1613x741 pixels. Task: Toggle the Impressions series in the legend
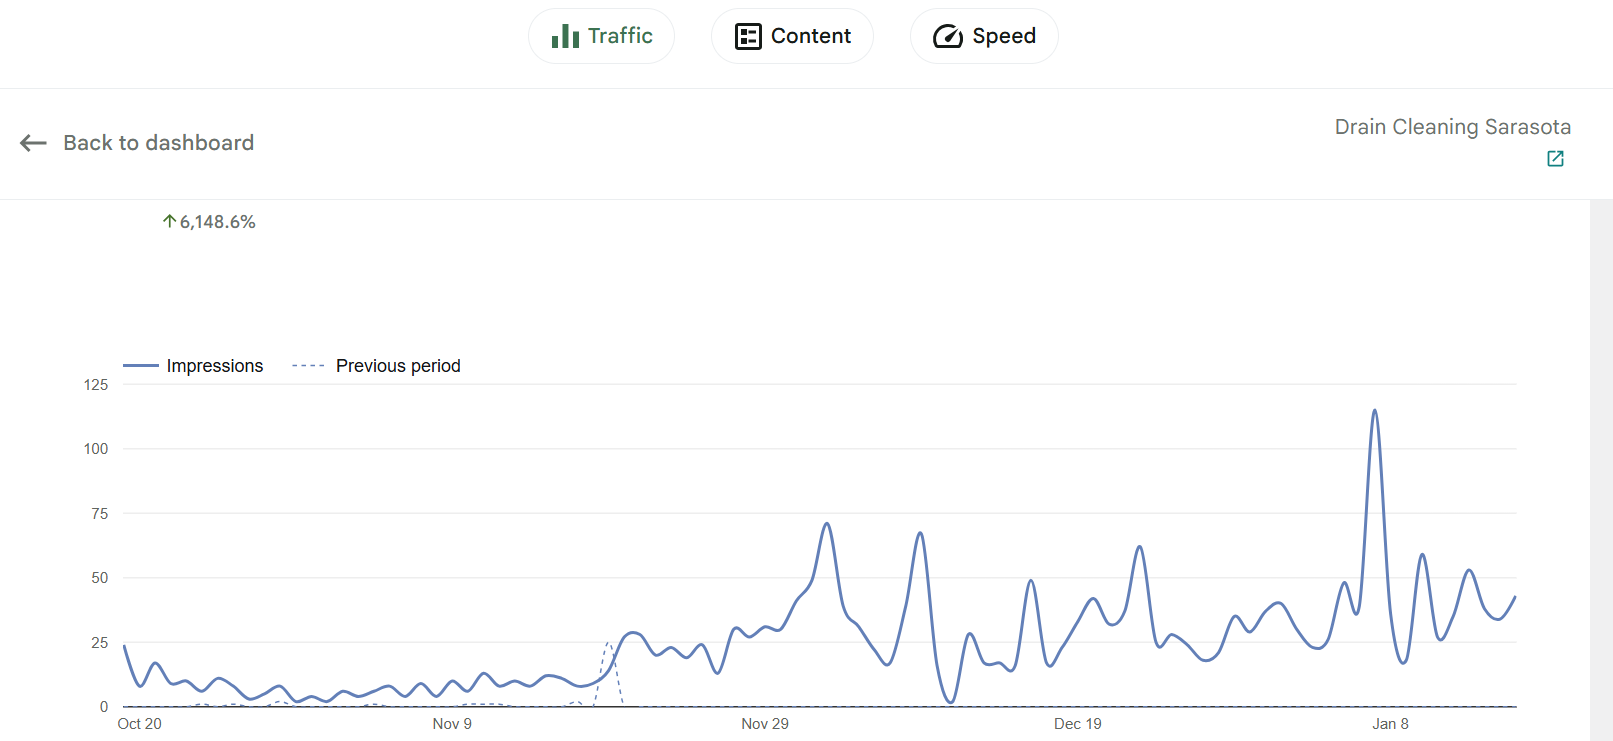coord(214,366)
